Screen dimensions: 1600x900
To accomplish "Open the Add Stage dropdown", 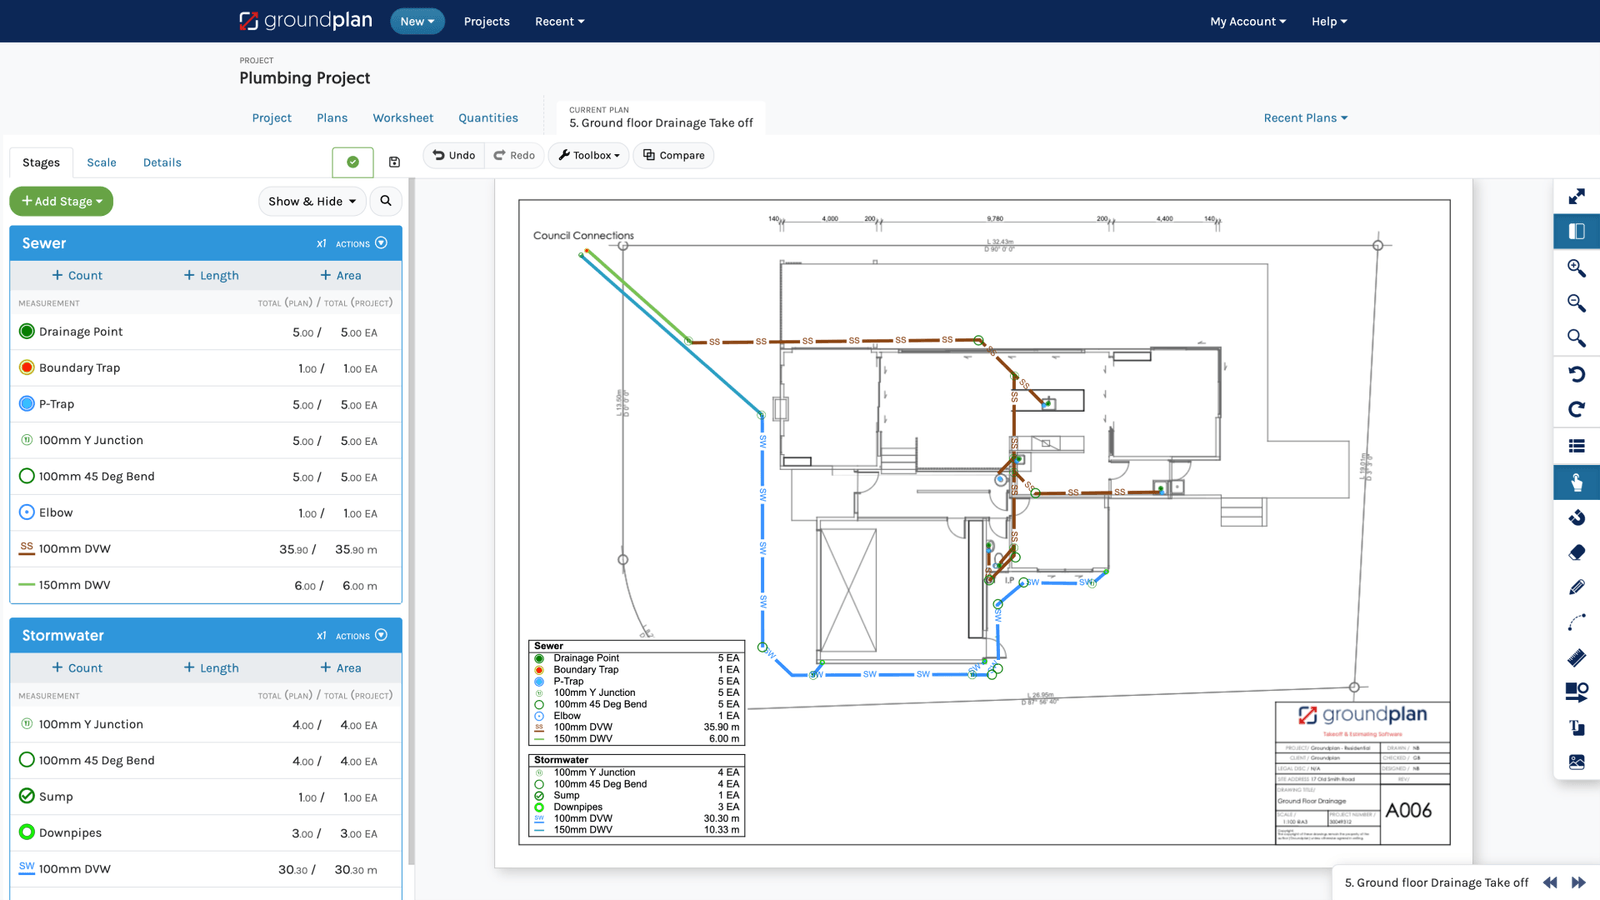I will (61, 201).
